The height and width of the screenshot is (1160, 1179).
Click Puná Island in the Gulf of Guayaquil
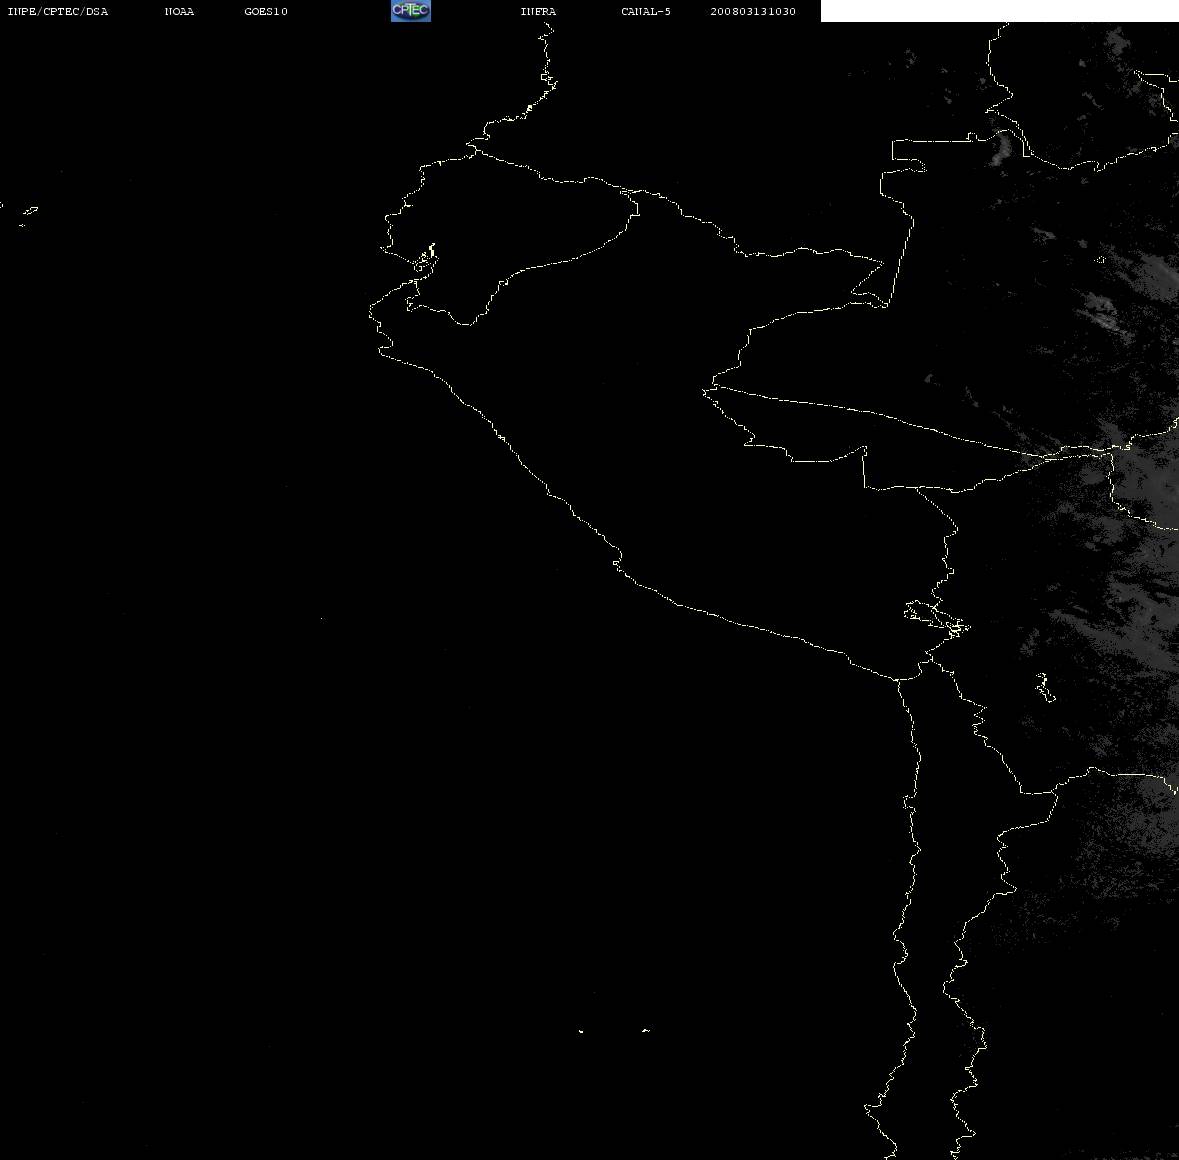tap(425, 261)
